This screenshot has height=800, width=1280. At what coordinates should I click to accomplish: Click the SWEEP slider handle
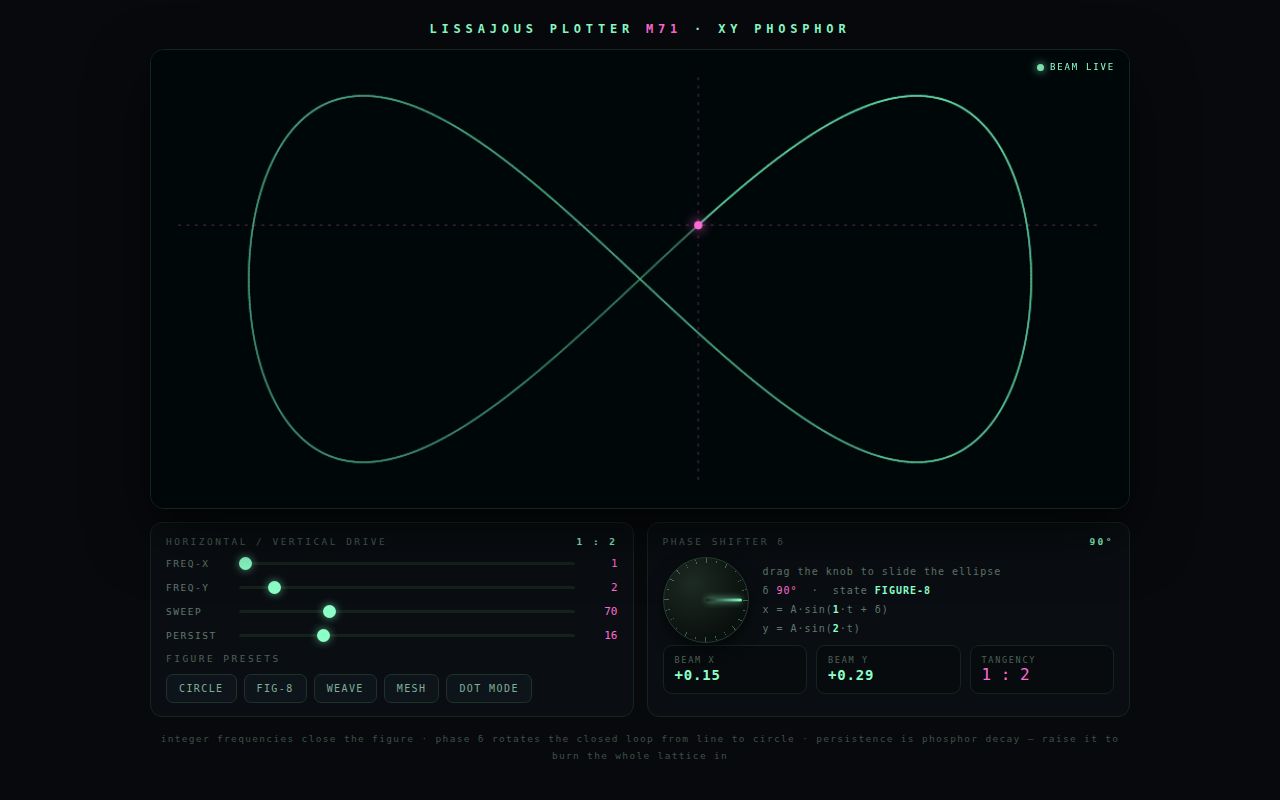tap(329, 611)
